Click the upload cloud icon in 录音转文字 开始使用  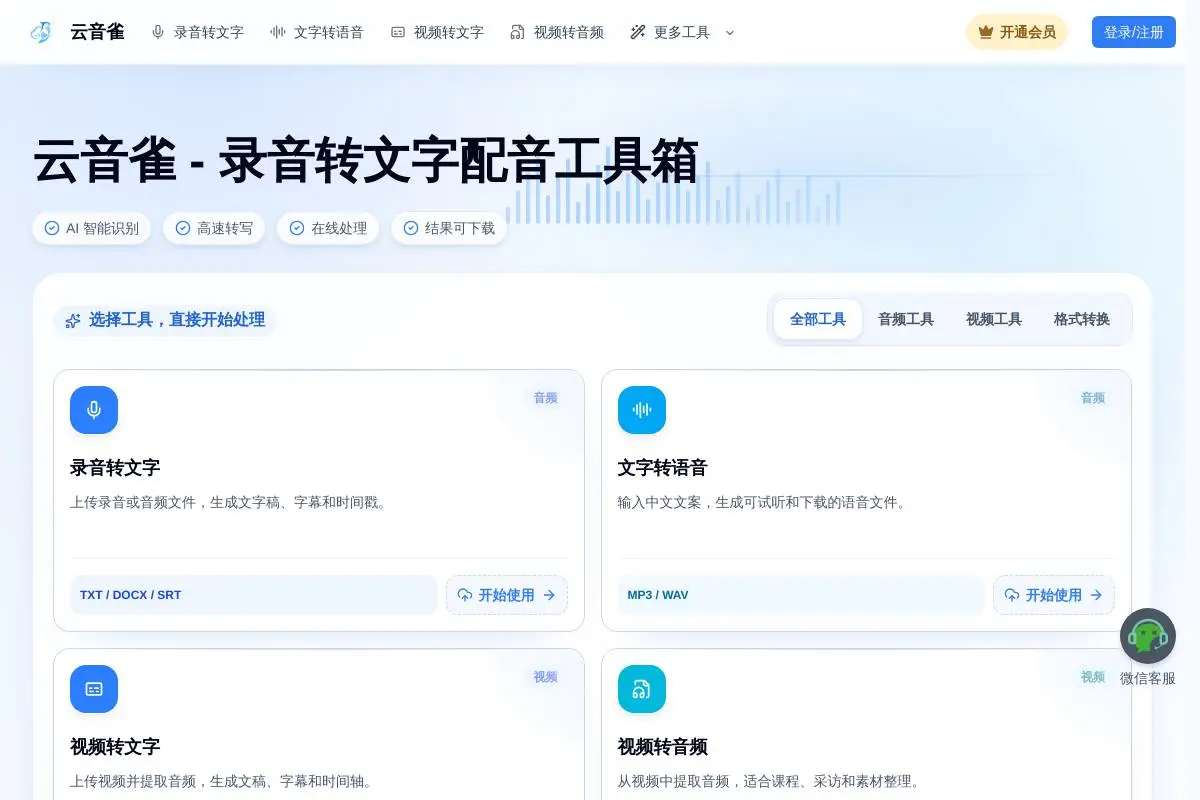pyautogui.click(x=465, y=595)
